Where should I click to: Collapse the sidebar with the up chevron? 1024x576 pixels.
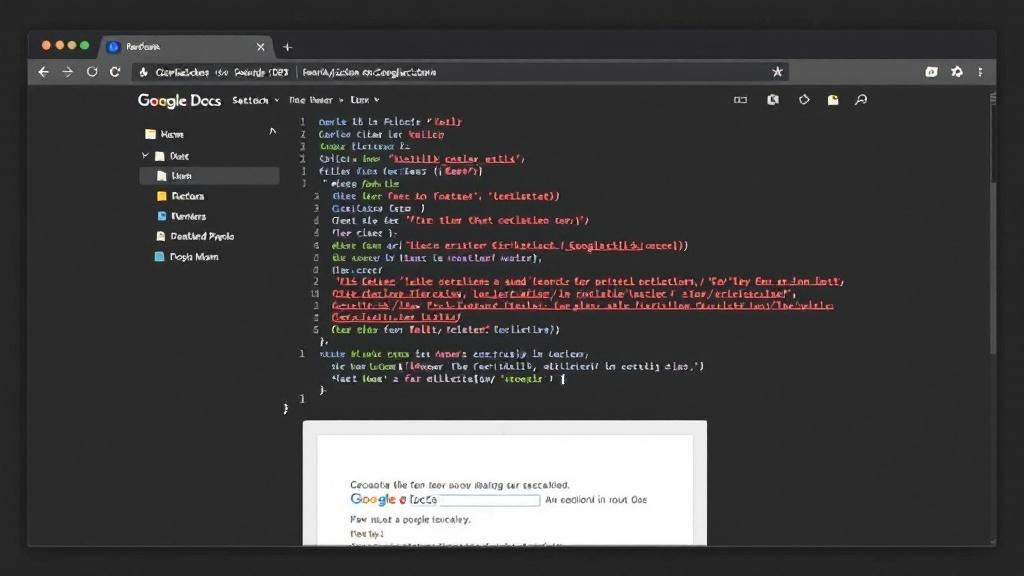[272, 132]
